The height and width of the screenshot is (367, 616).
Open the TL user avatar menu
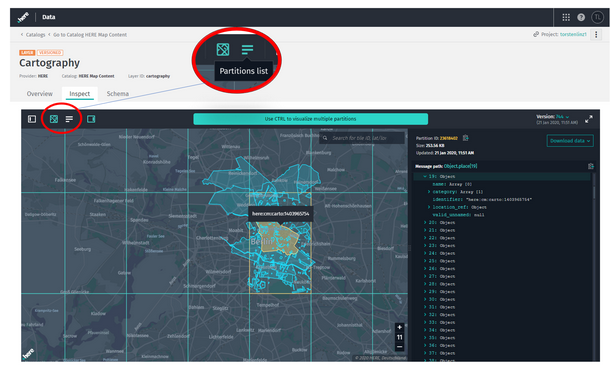597,17
